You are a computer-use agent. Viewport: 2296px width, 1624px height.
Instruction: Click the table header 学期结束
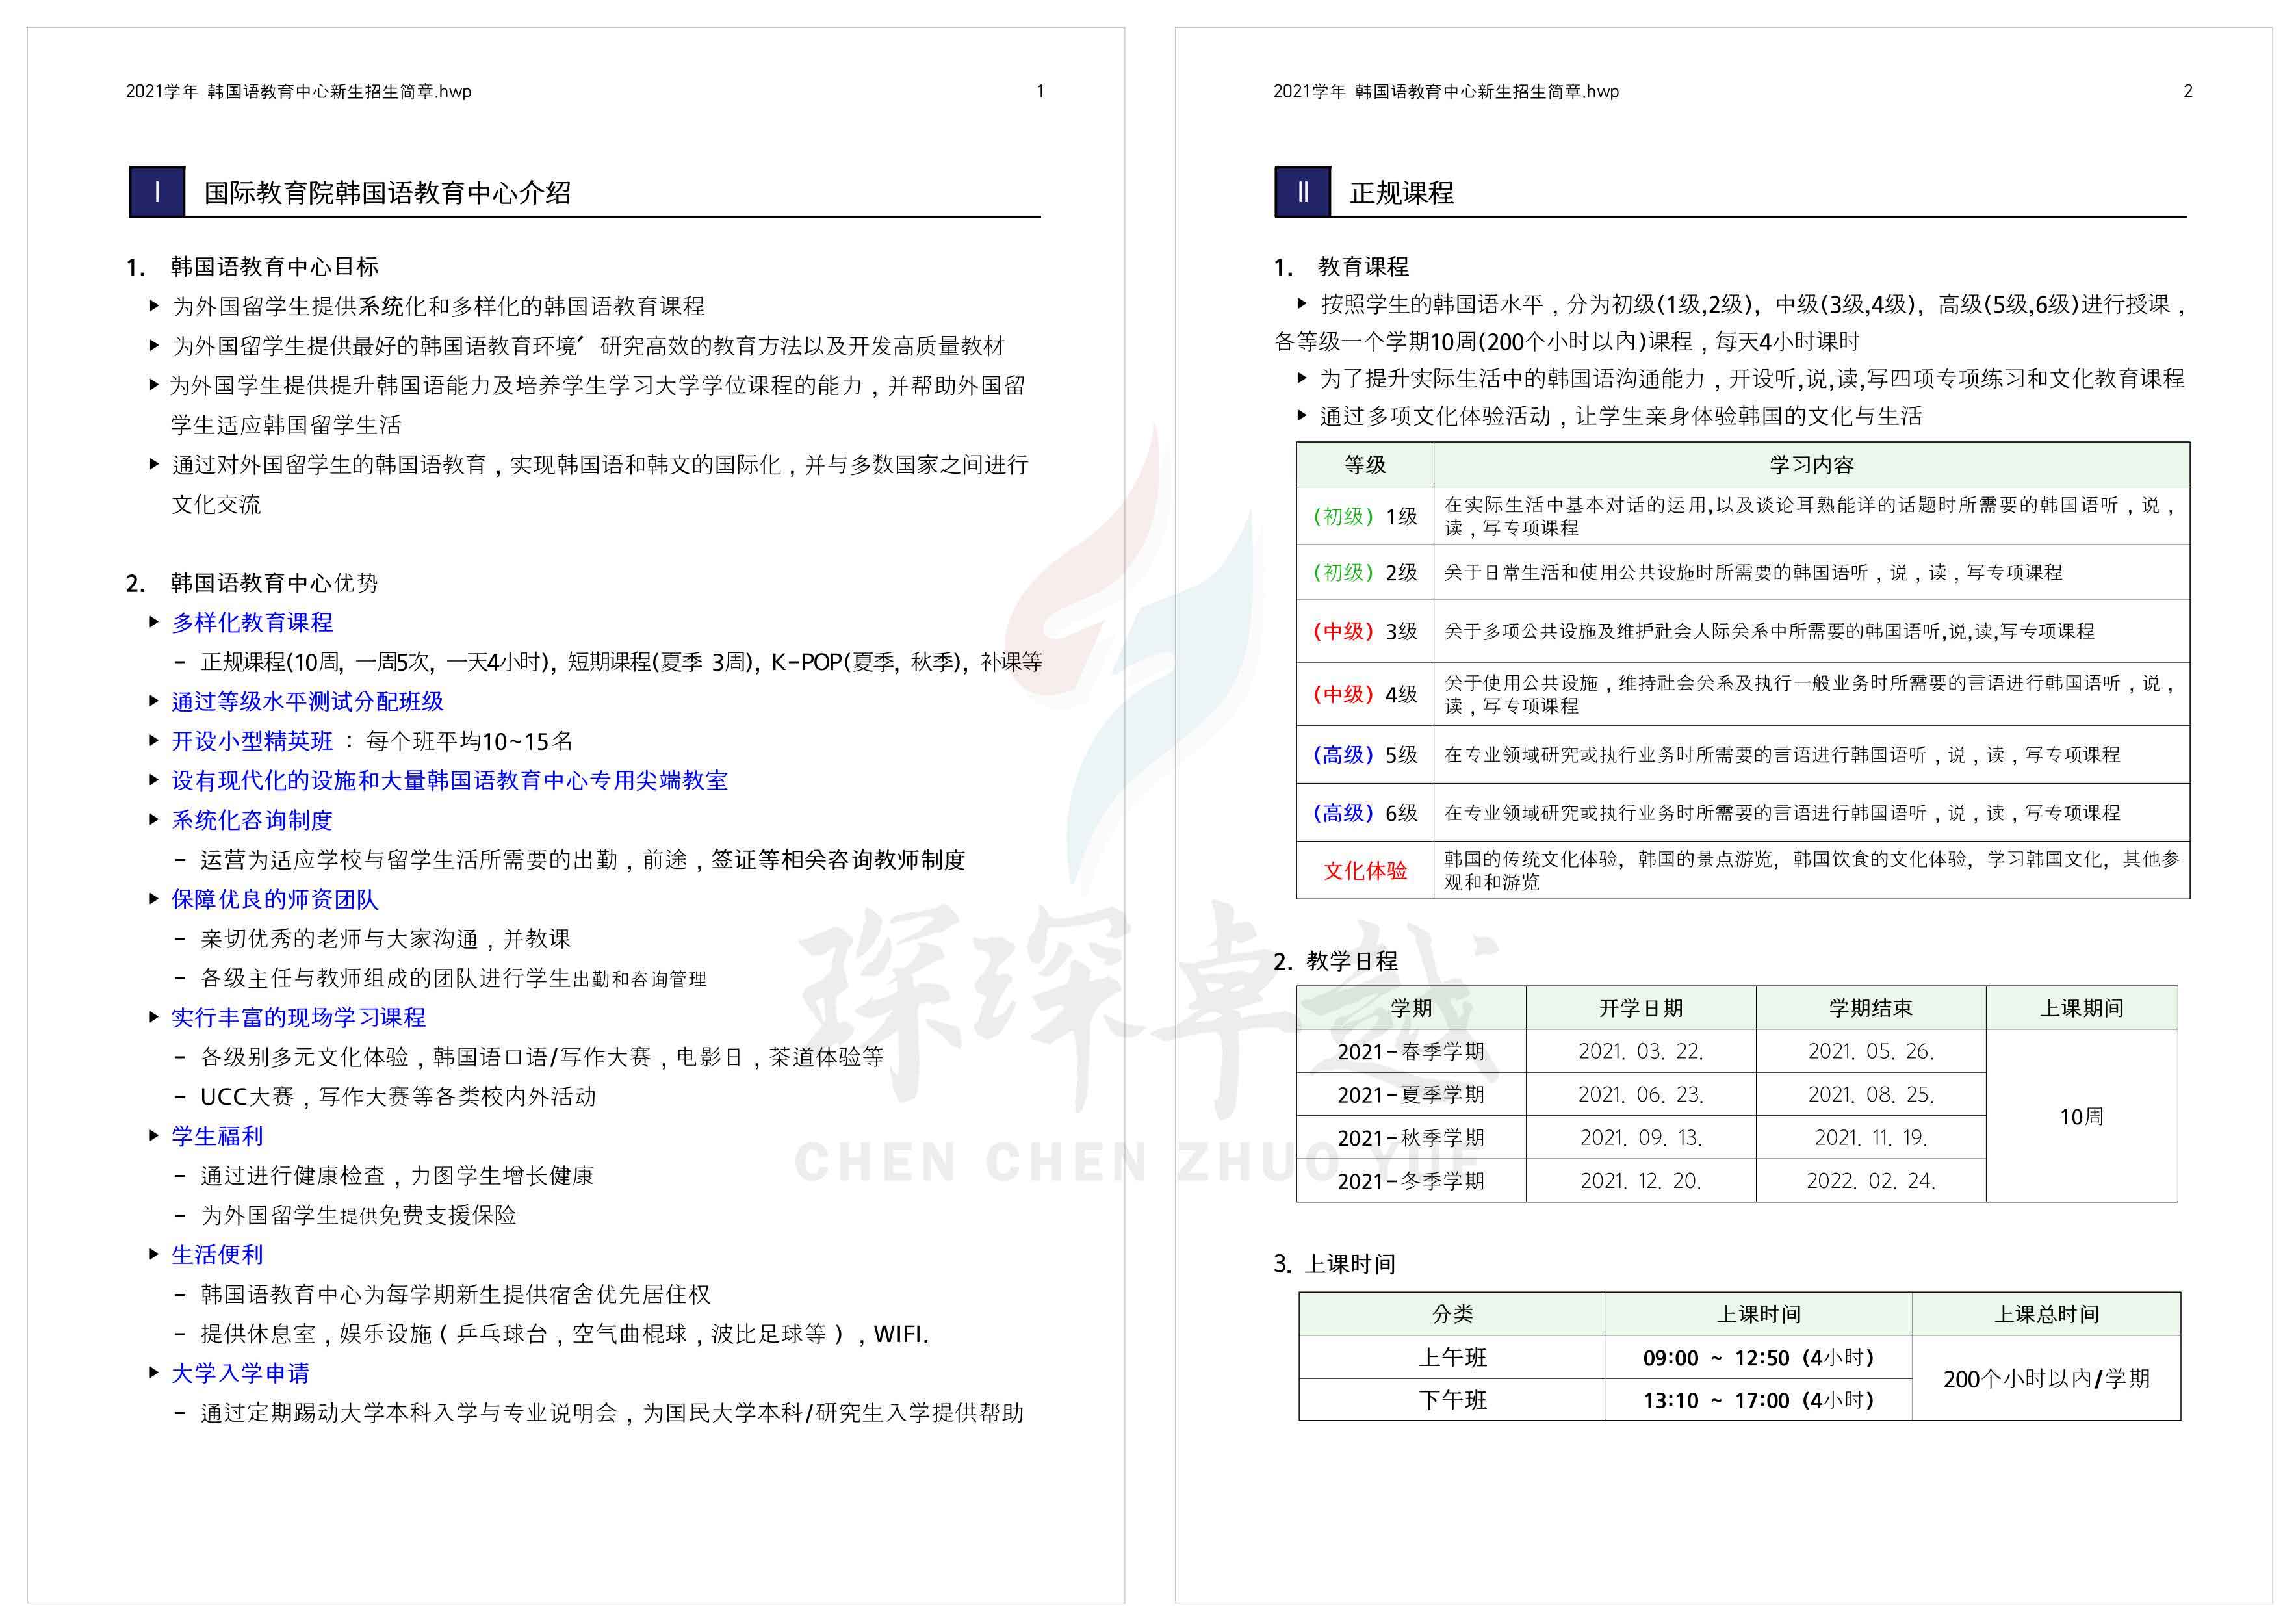point(1871,1008)
